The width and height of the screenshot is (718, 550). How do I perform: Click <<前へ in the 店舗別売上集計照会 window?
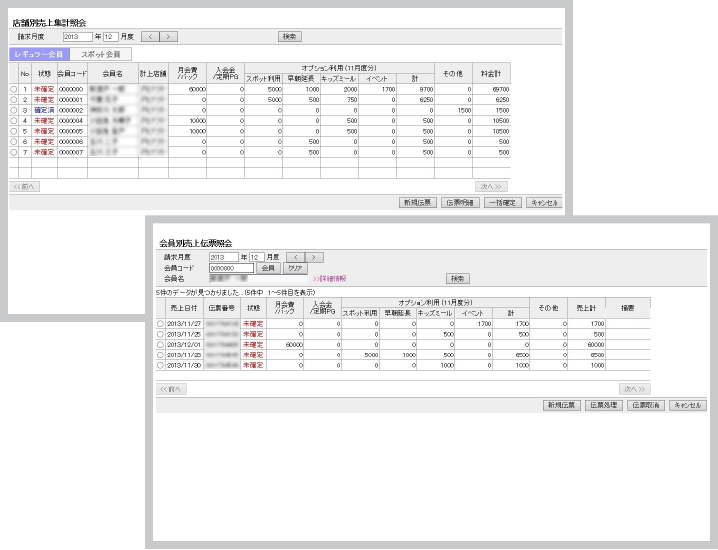[24, 186]
